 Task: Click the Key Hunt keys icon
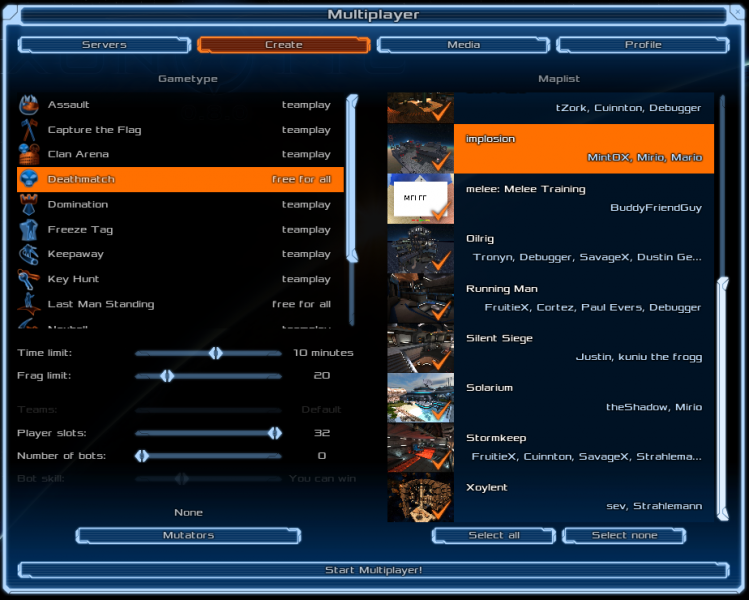[x=29, y=279]
